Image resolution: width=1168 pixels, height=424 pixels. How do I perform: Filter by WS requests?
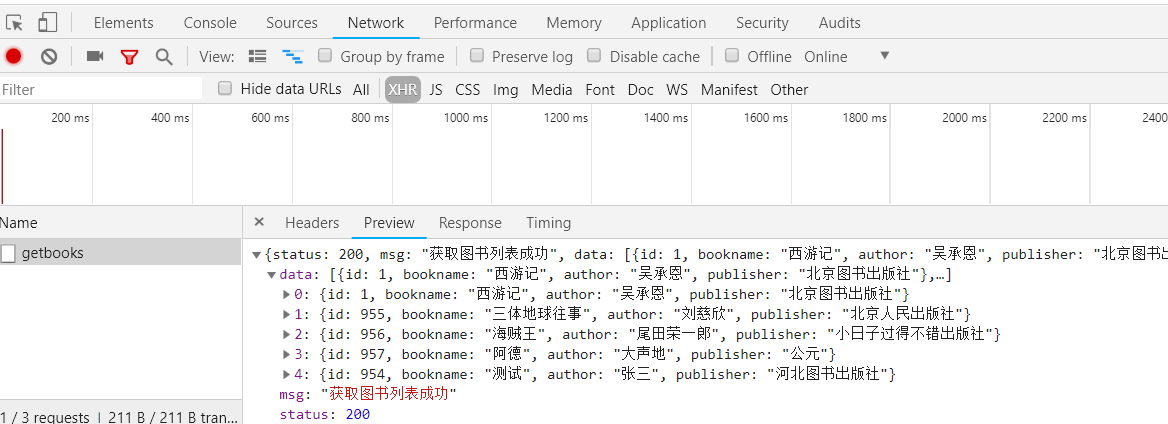coord(677,90)
